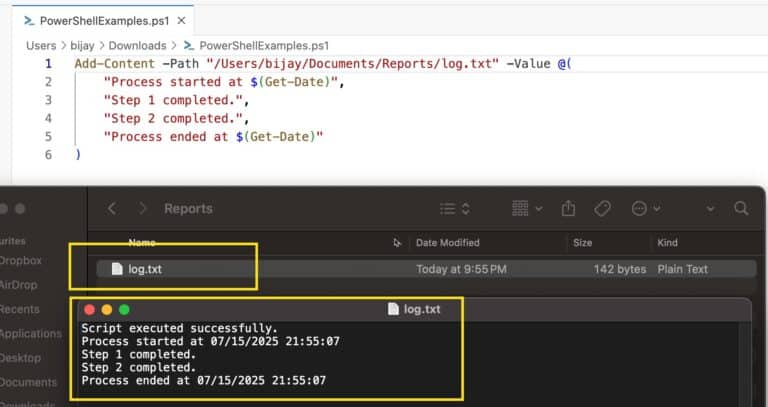
Task: Go forward in Finder Reports window
Action: pyautogui.click(x=142, y=209)
